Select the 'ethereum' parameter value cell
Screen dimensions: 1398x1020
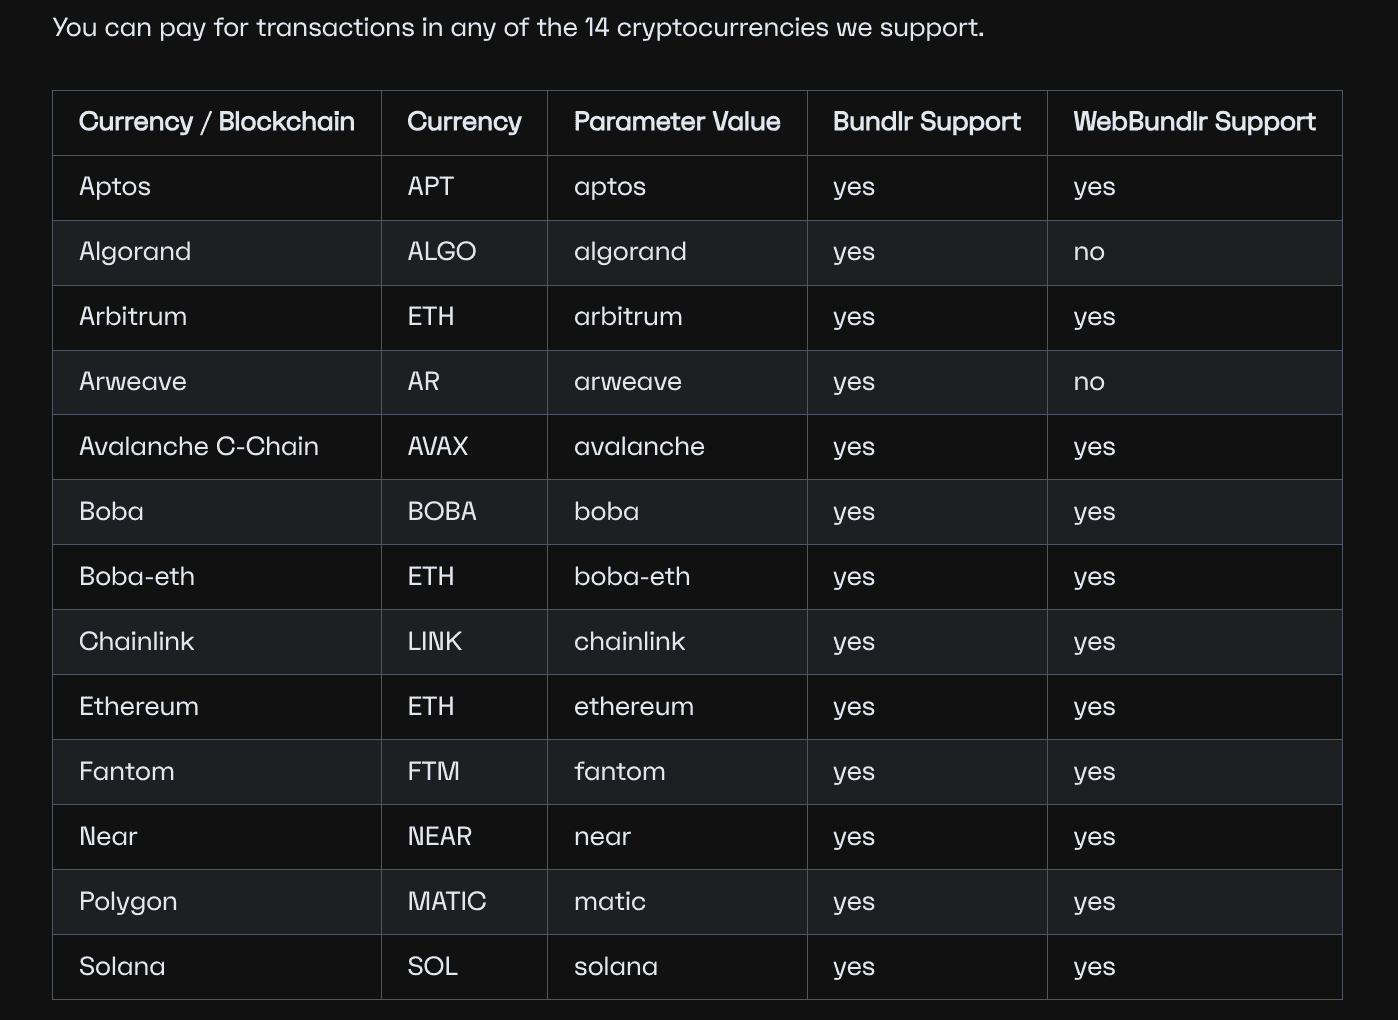coord(634,707)
